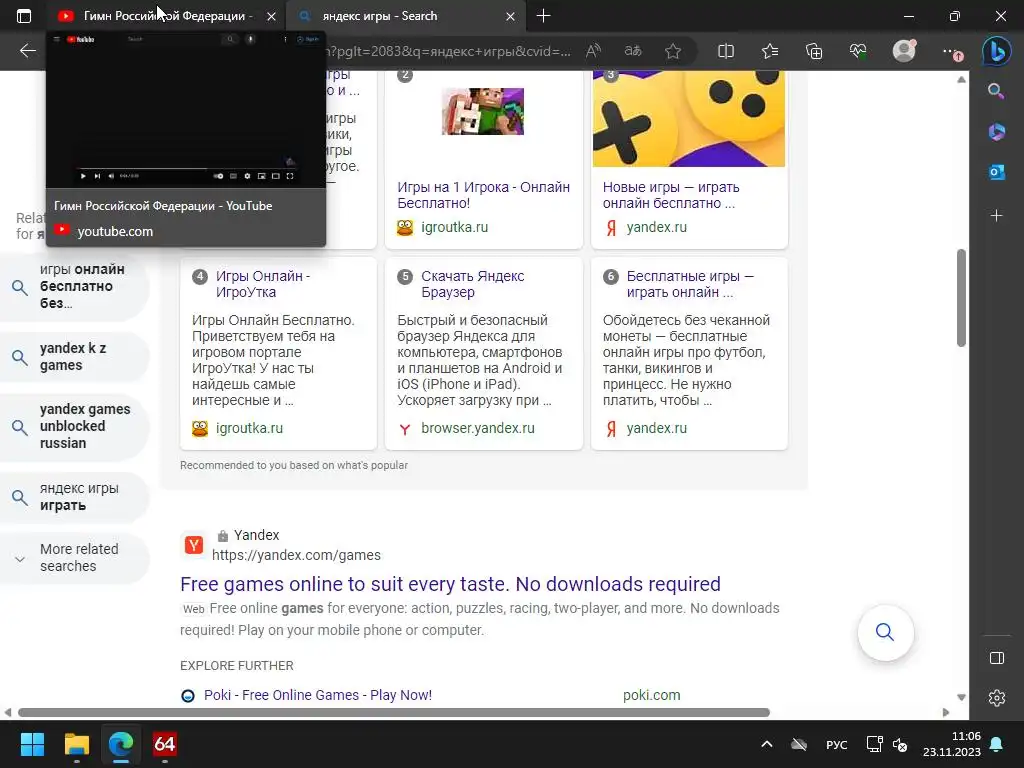This screenshot has width=1024, height=768.
Task: Open 'Free games online to suit every taste'
Action: (450, 584)
